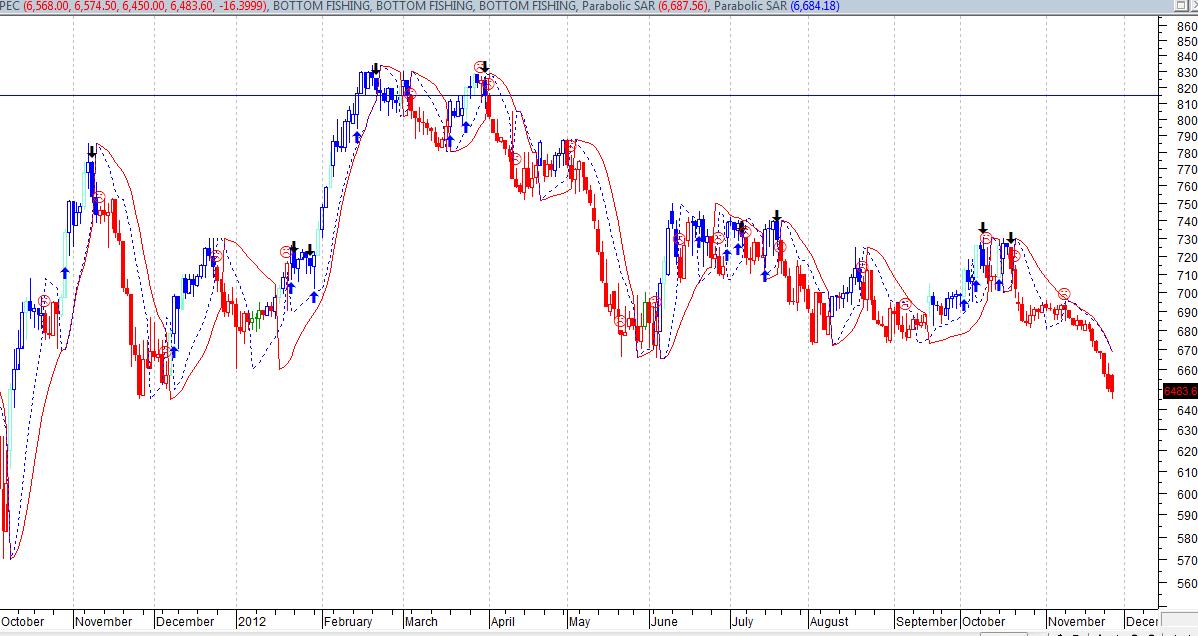The image size is (1198, 636).
Task: Click the PEC symbol in the chart title
Action: point(10,6)
